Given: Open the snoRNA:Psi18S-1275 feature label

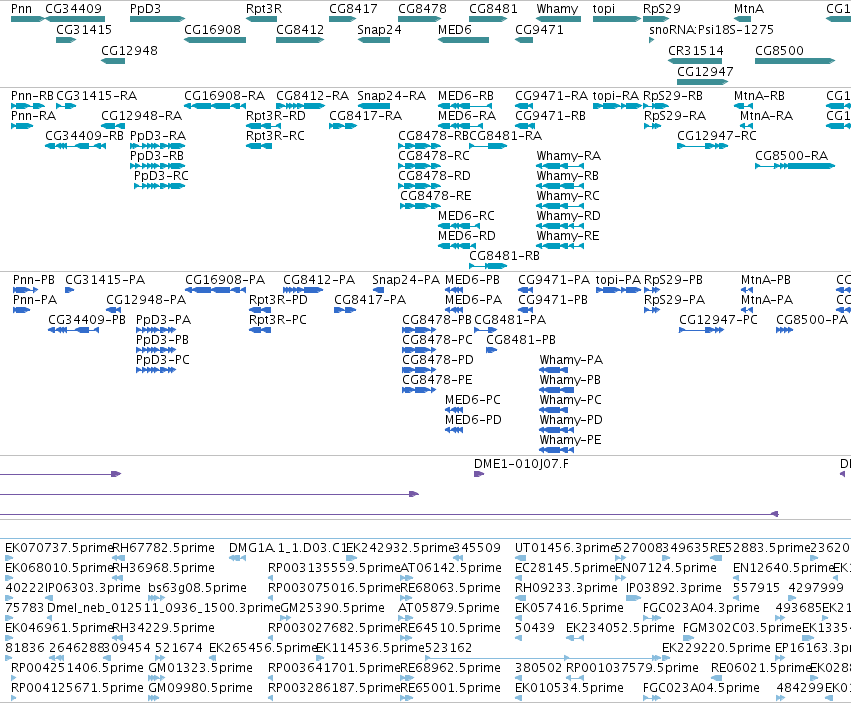Looking at the screenshot, I should [x=711, y=29].
